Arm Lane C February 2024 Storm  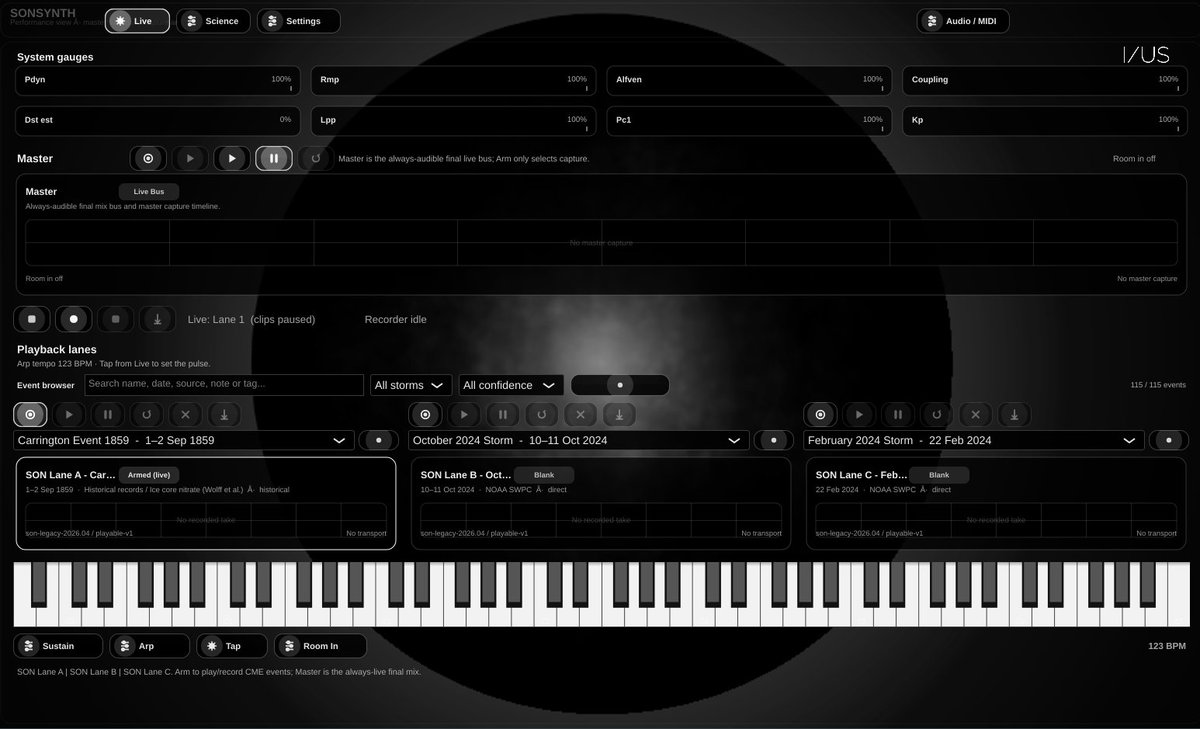point(820,414)
